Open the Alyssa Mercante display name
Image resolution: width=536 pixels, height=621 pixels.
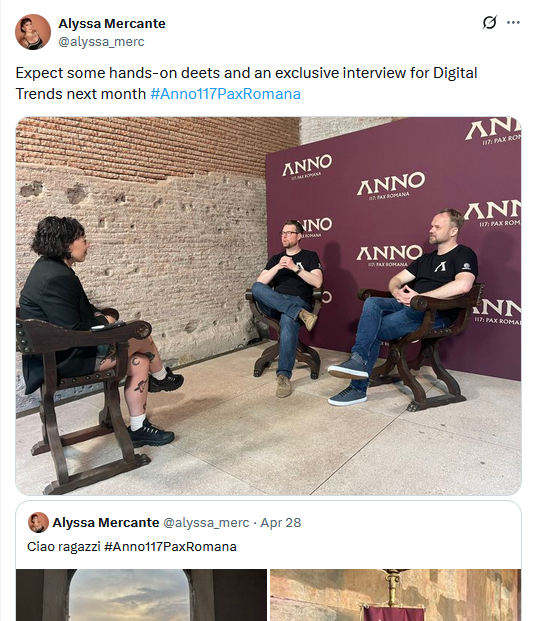(112, 24)
